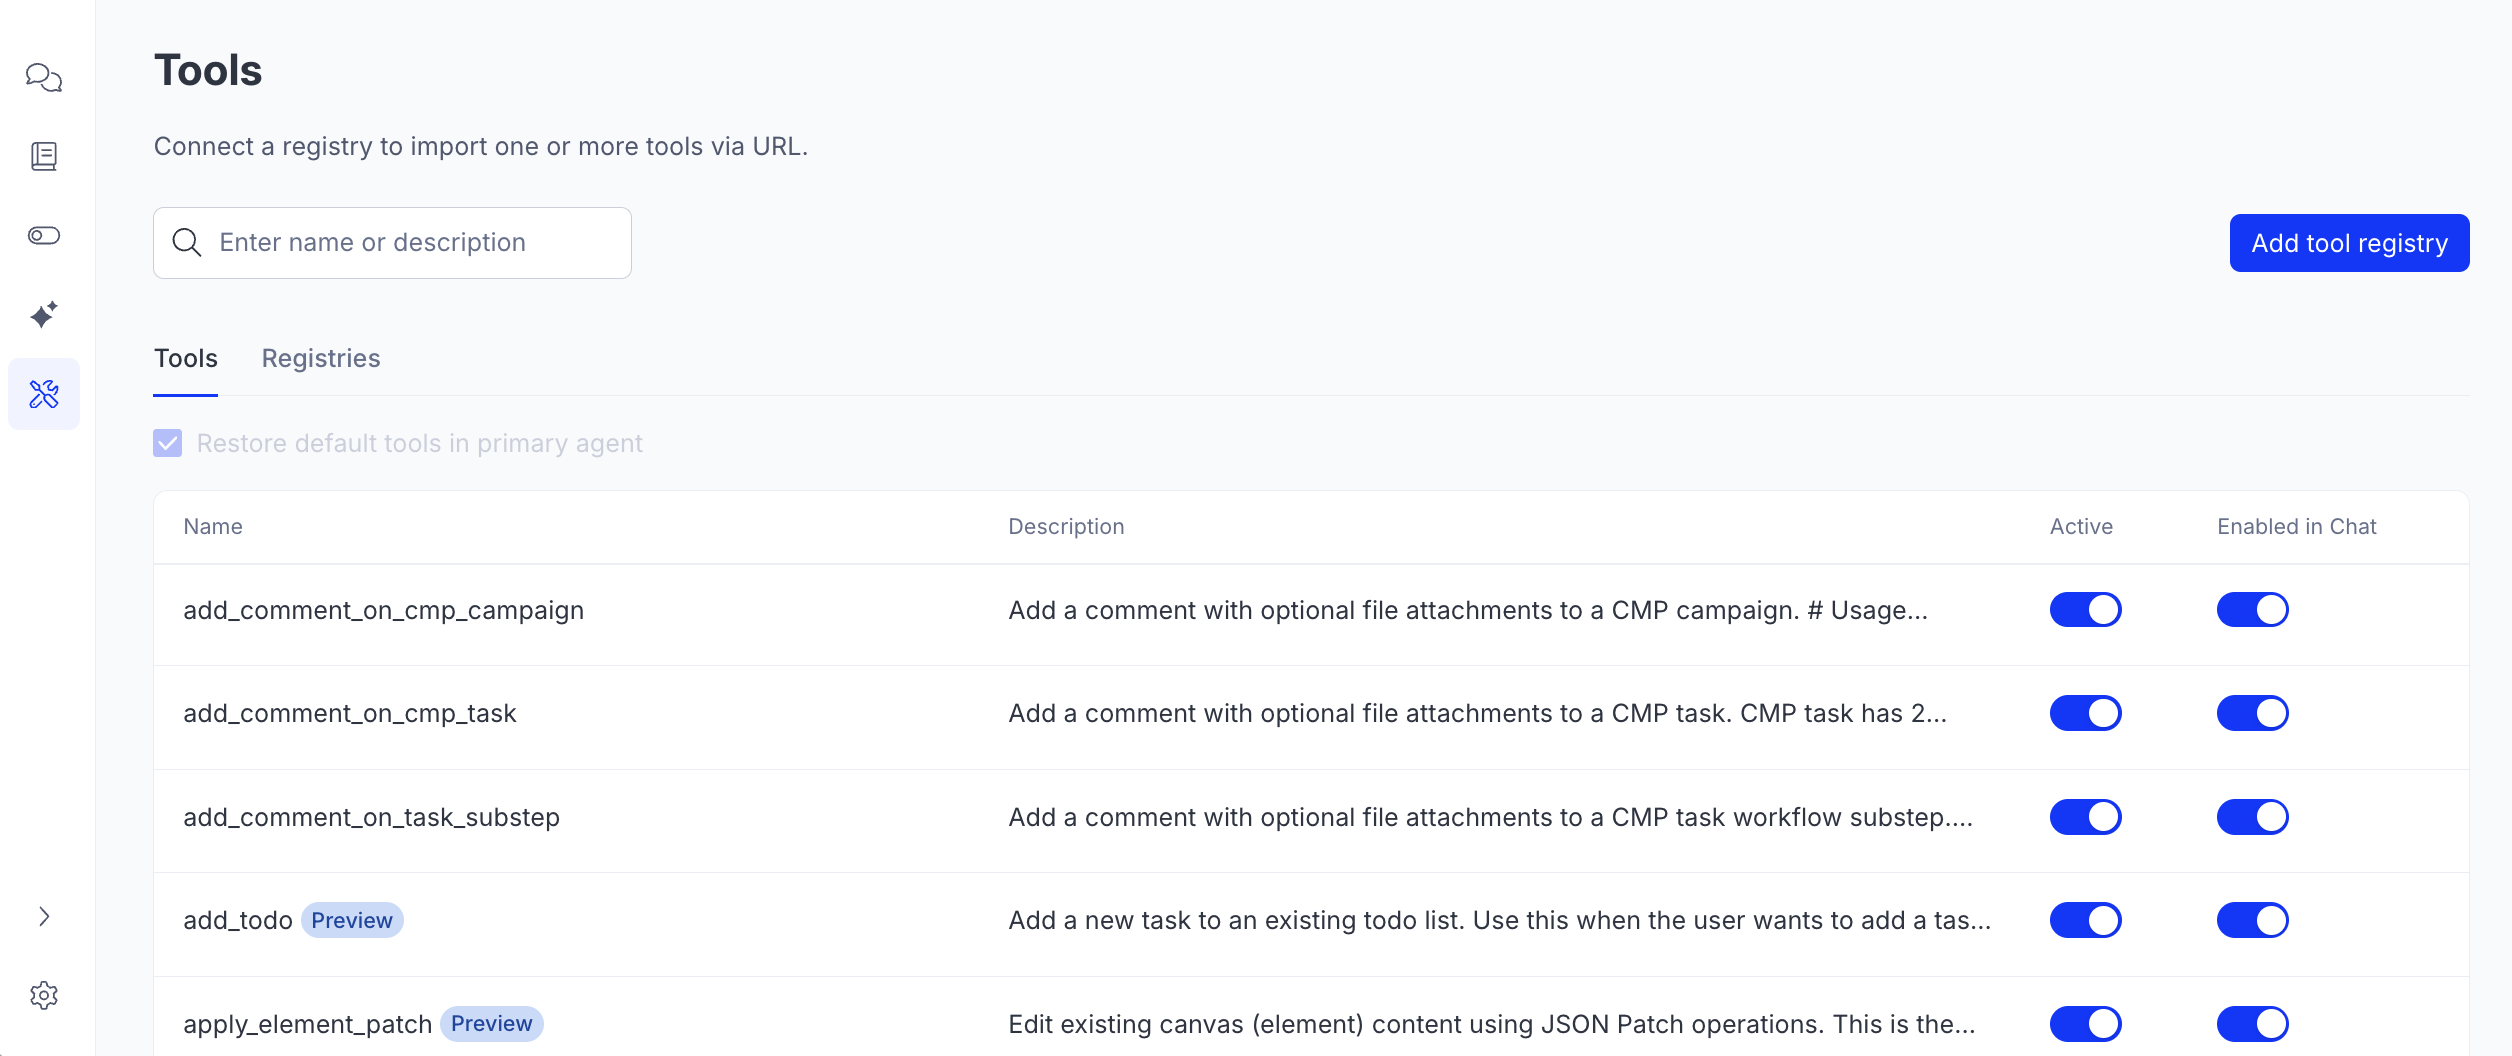
Task: Toggle Active switch for add_todo
Action: tap(2085, 920)
